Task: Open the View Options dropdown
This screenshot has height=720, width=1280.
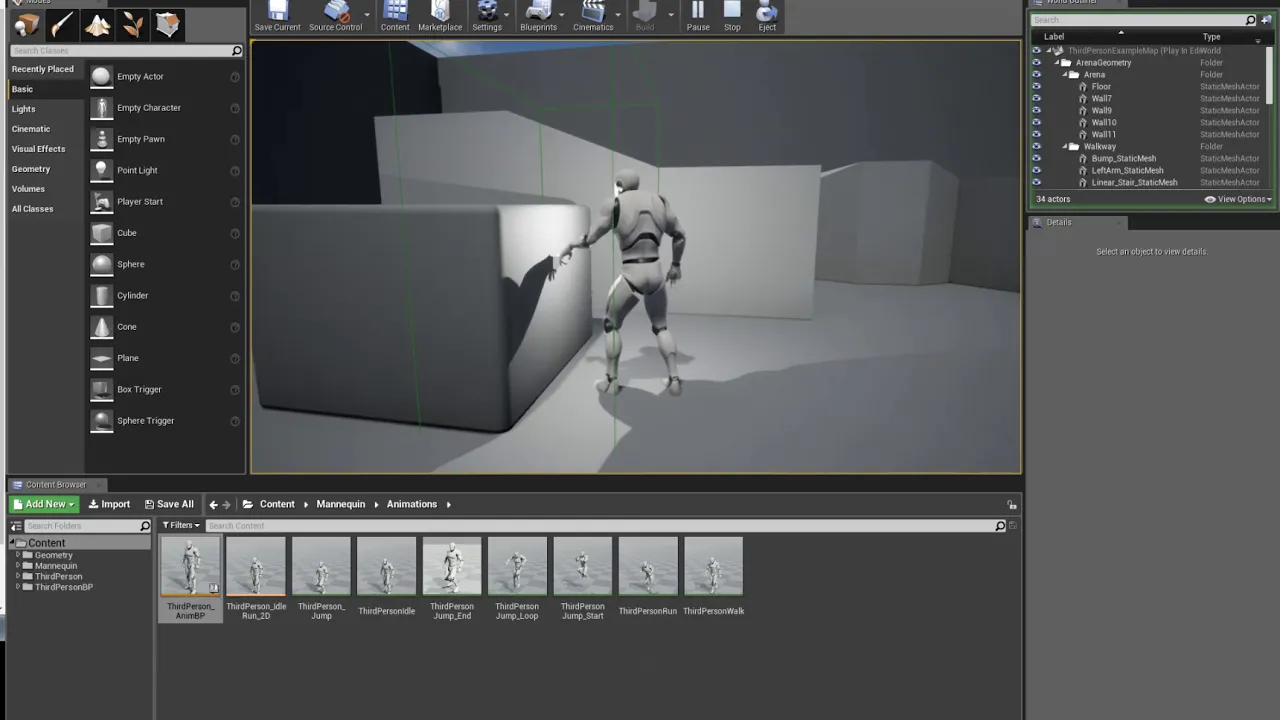Action: pos(1238,199)
